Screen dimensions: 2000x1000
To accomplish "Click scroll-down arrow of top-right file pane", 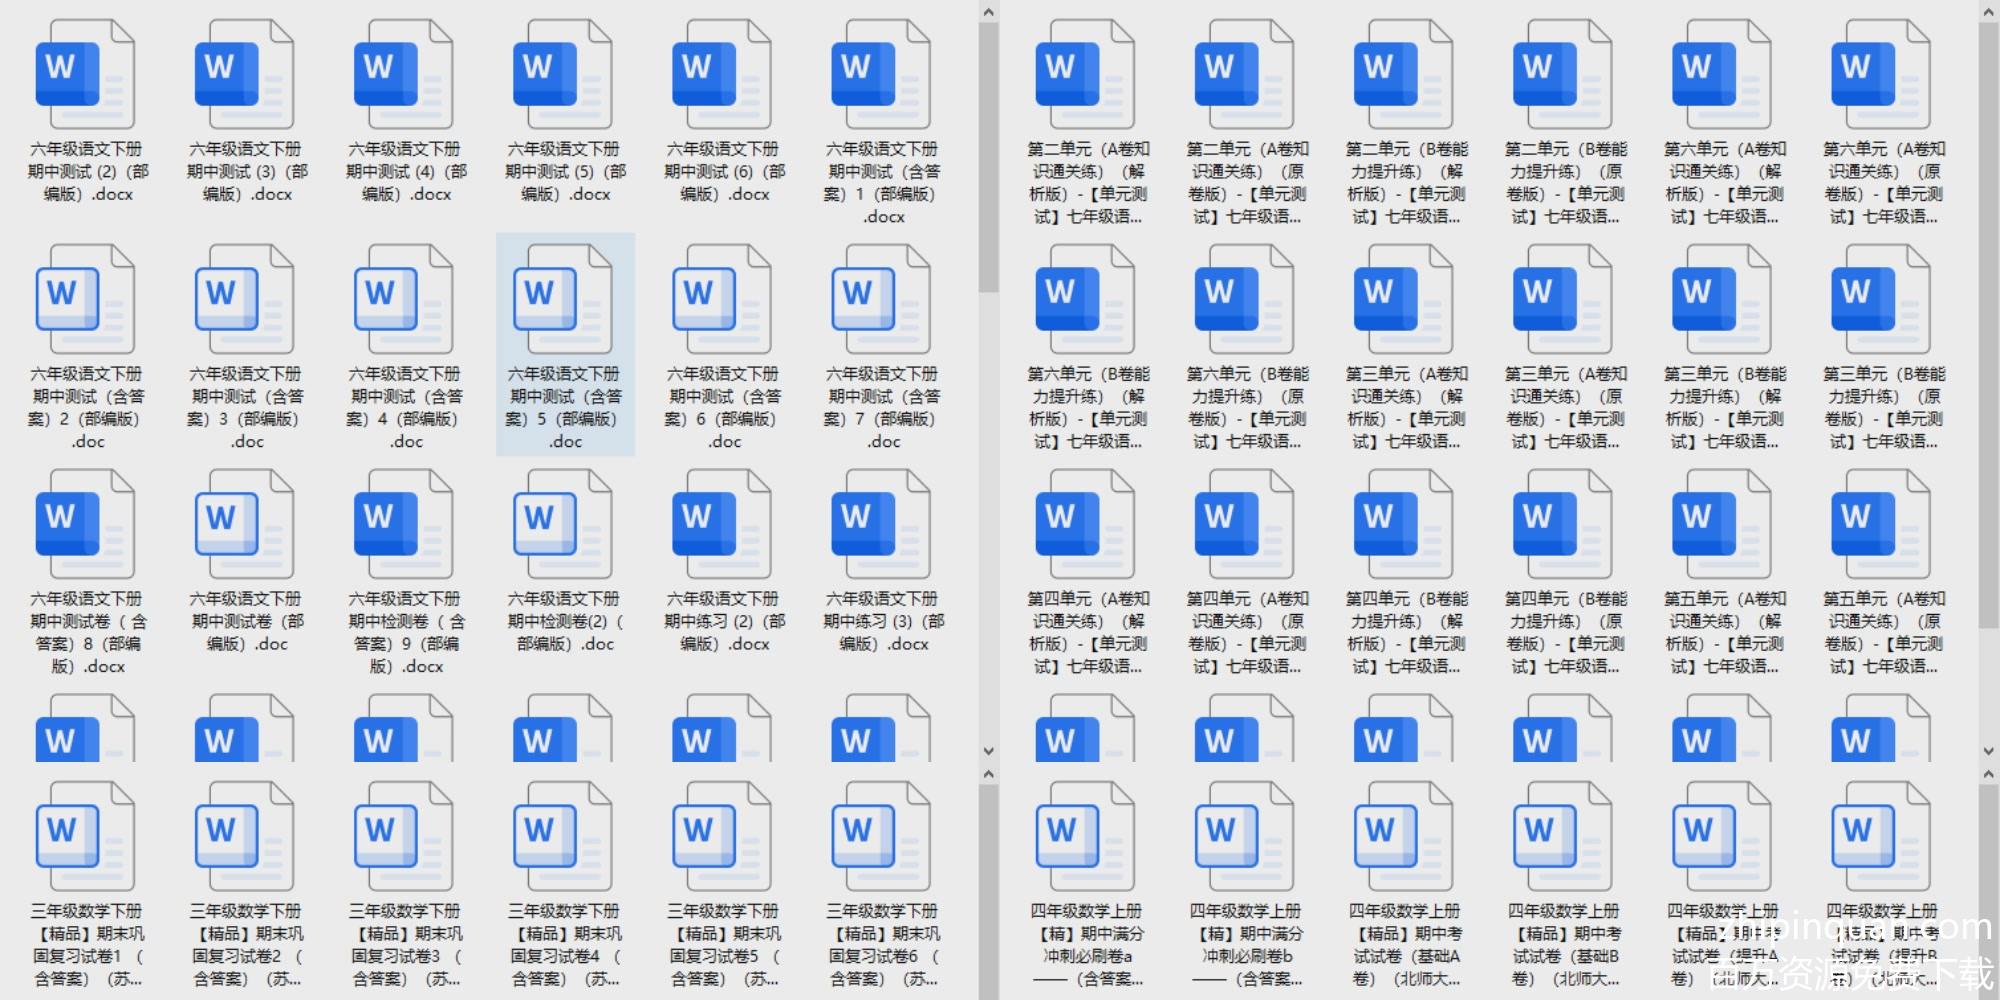I will pos(1988,751).
